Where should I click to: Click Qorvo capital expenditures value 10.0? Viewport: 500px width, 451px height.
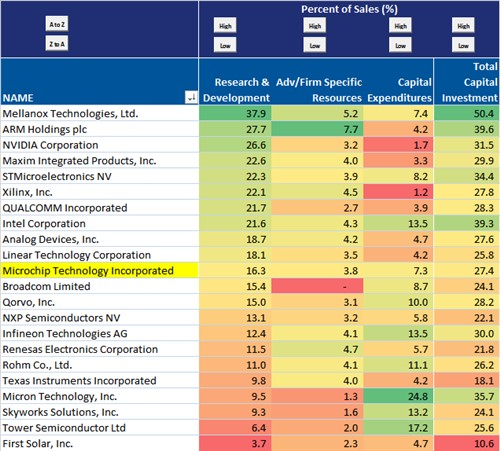(399, 302)
